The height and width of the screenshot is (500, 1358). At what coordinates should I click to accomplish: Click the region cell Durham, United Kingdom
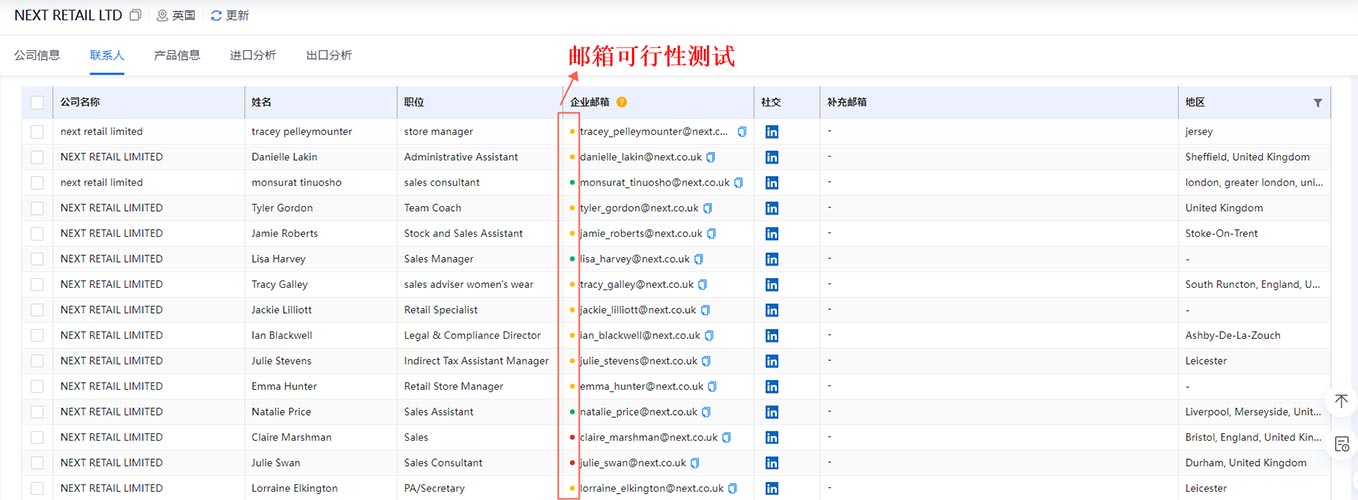click(x=1246, y=463)
